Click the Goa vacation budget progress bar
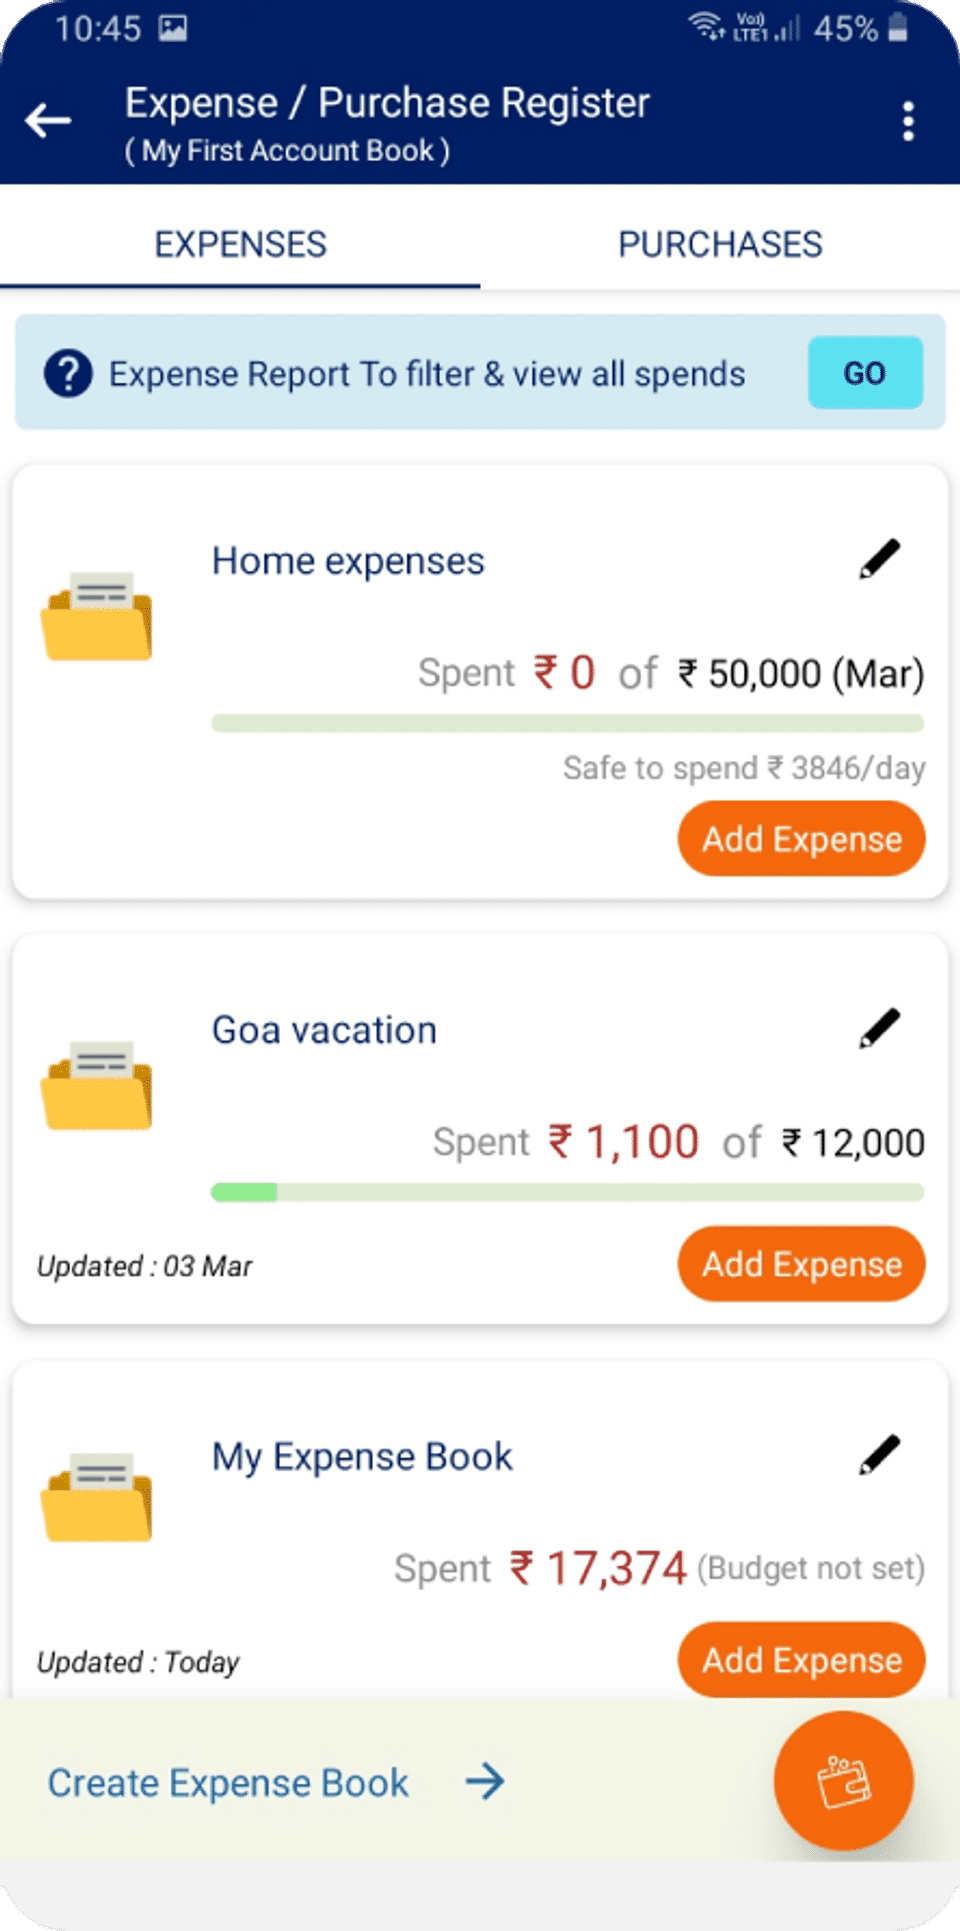The height and width of the screenshot is (1931, 960). 567,1192
